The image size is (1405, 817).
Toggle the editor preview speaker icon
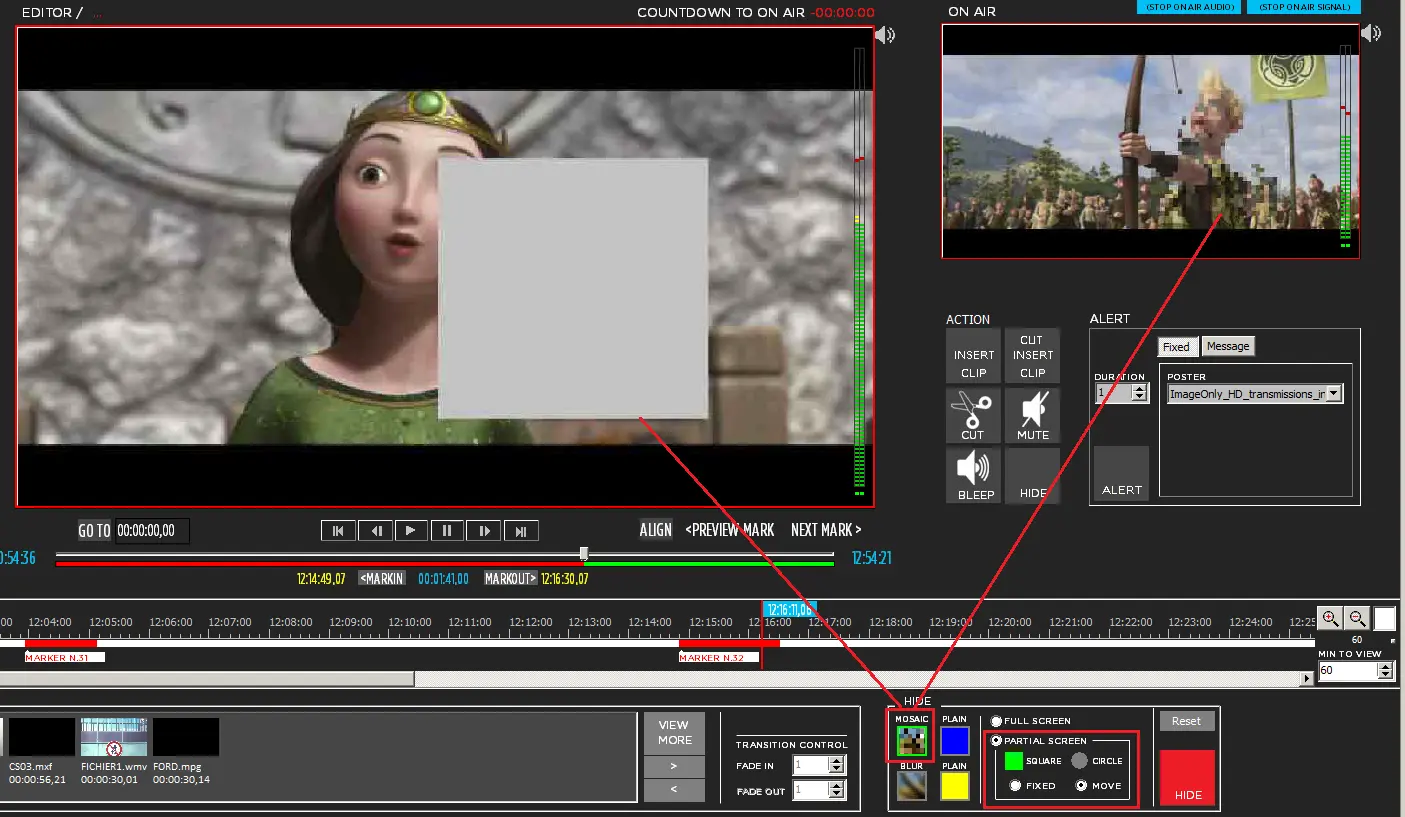(x=885, y=36)
